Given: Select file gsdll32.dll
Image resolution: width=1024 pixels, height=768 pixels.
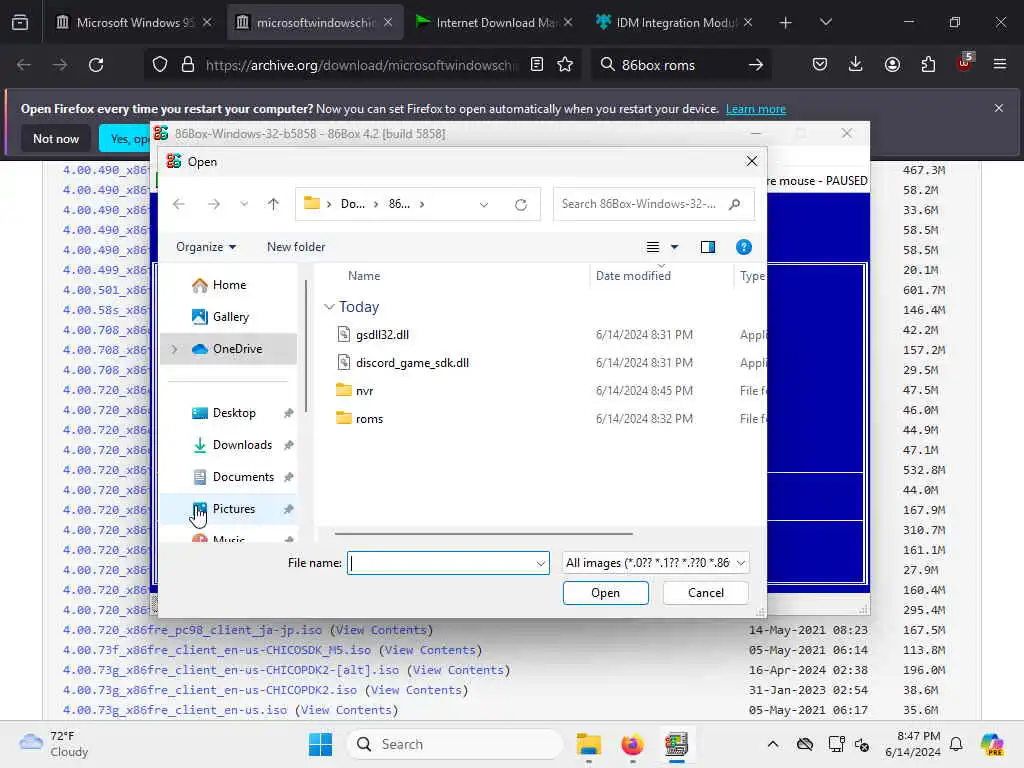Looking at the screenshot, I should tap(382, 334).
